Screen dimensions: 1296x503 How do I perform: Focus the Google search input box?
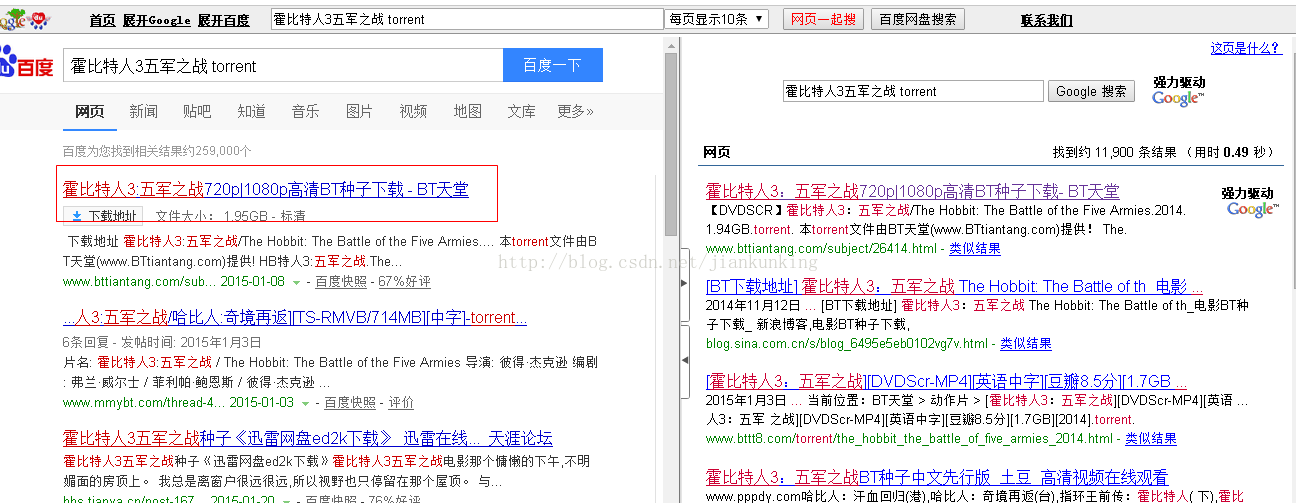tap(913, 91)
